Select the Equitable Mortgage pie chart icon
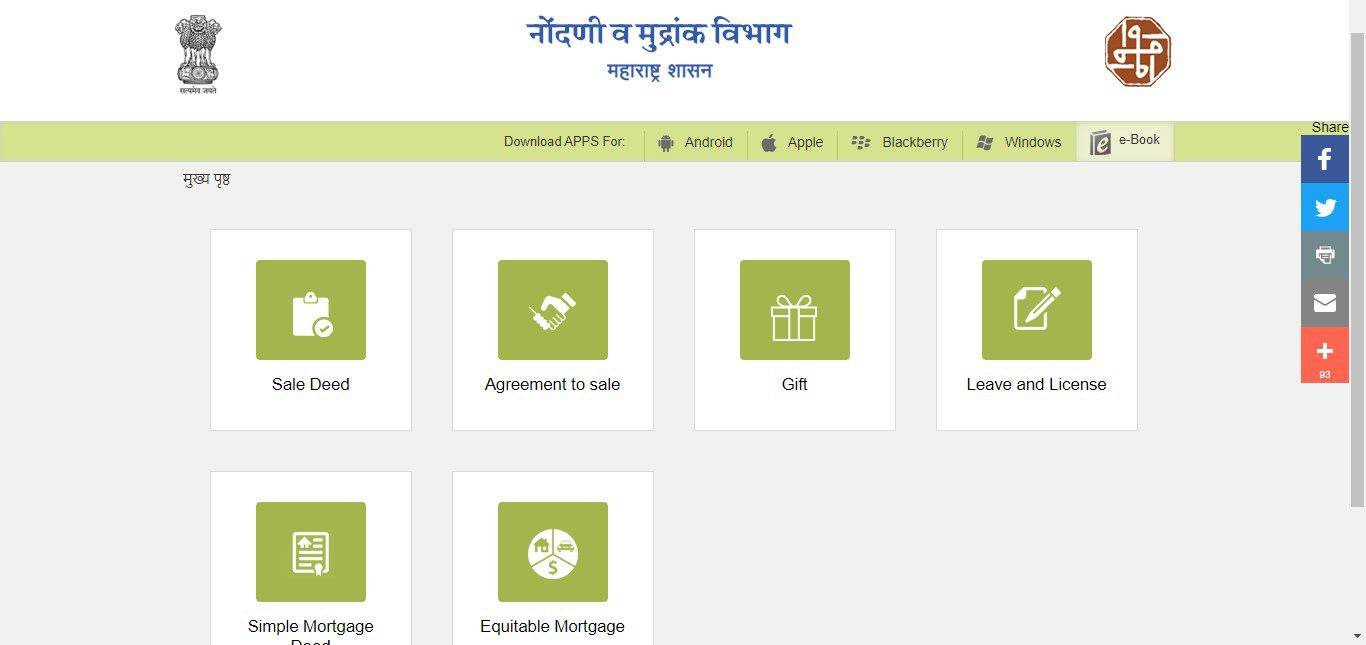The image size is (1366, 645). point(553,552)
